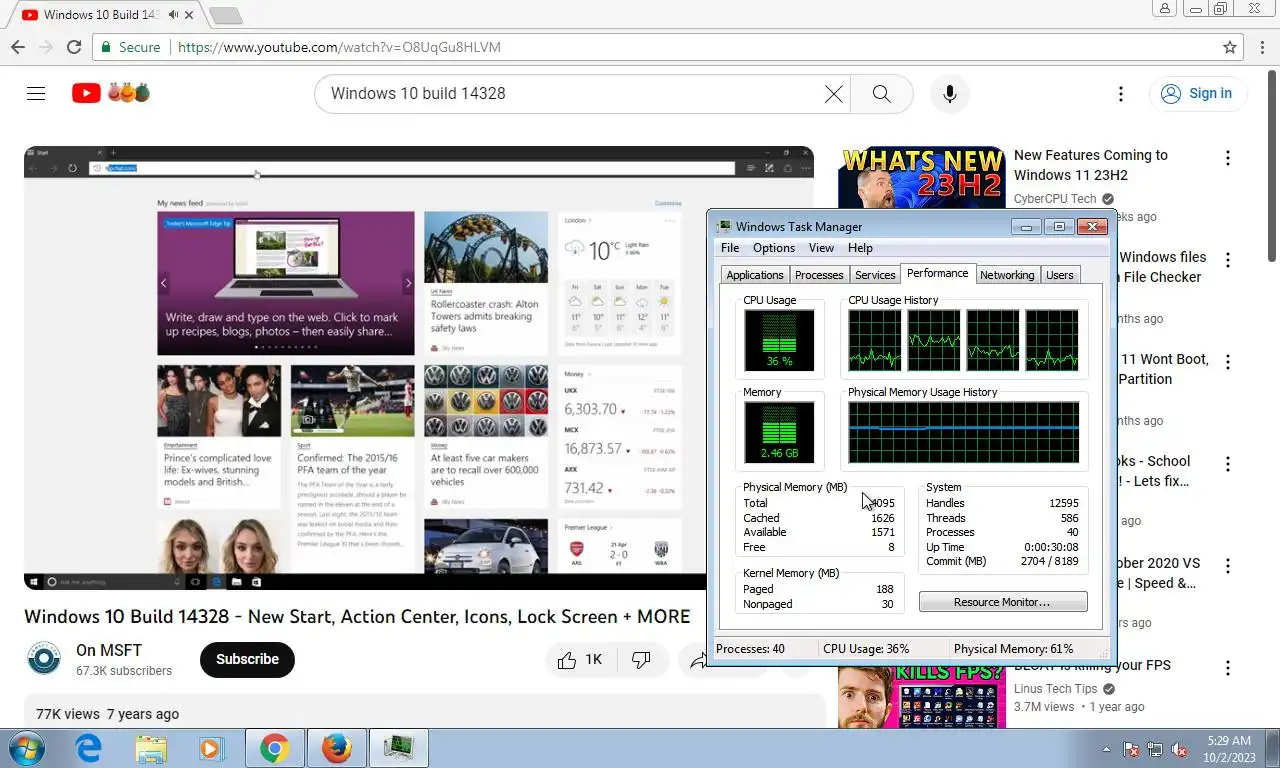
Task: Mute tab via speaker icon
Action: coord(174,15)
